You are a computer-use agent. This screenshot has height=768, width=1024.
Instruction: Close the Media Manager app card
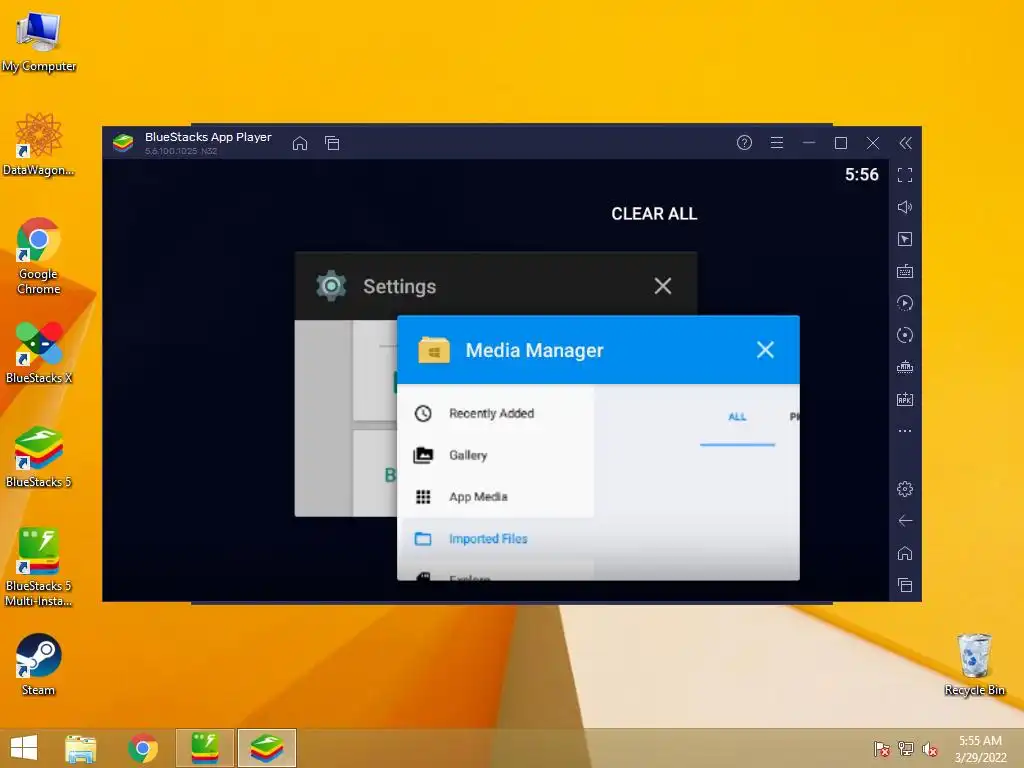[x=765, y=350]
